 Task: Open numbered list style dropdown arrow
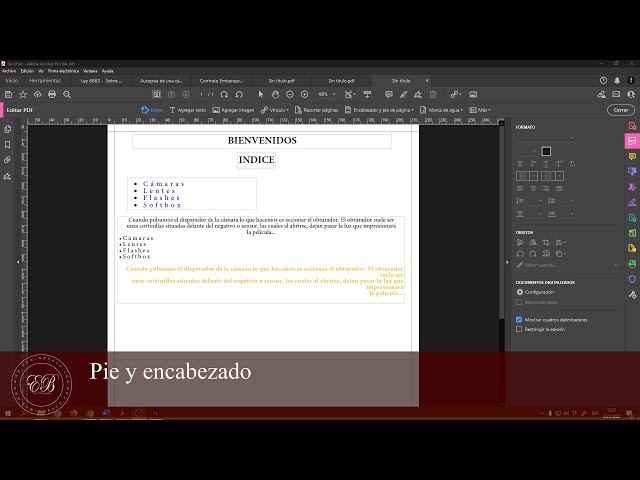click(x=560, y=176)
